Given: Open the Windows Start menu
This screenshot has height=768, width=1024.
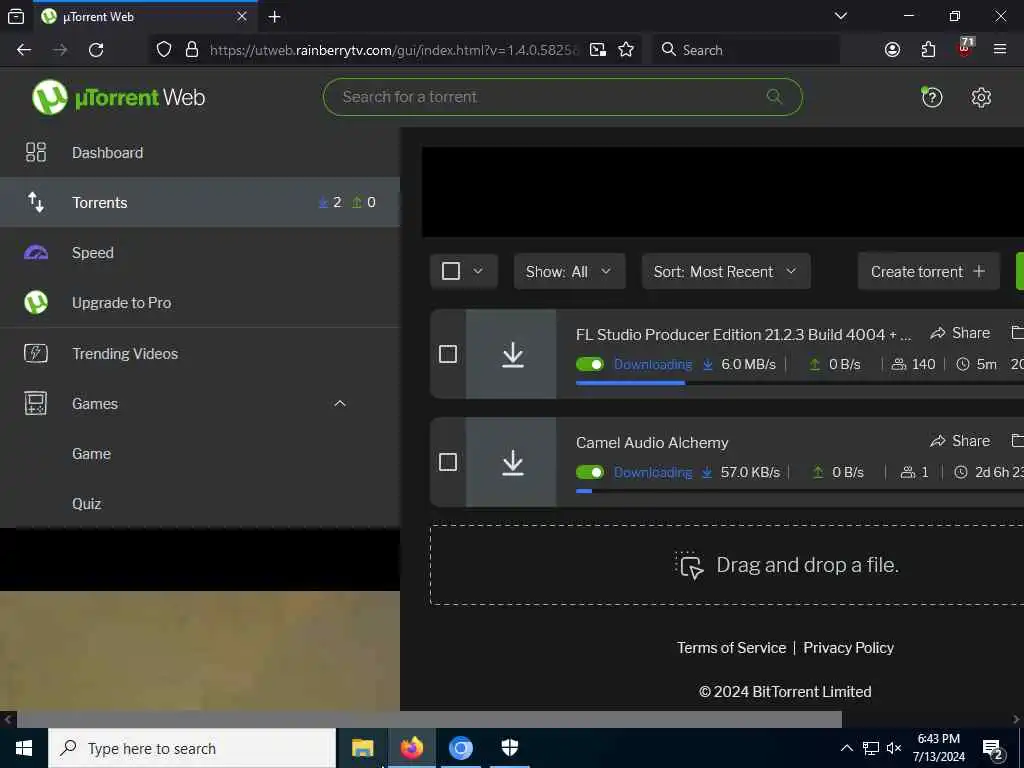Looking at the screenshot, I should [x=24, y=748].
